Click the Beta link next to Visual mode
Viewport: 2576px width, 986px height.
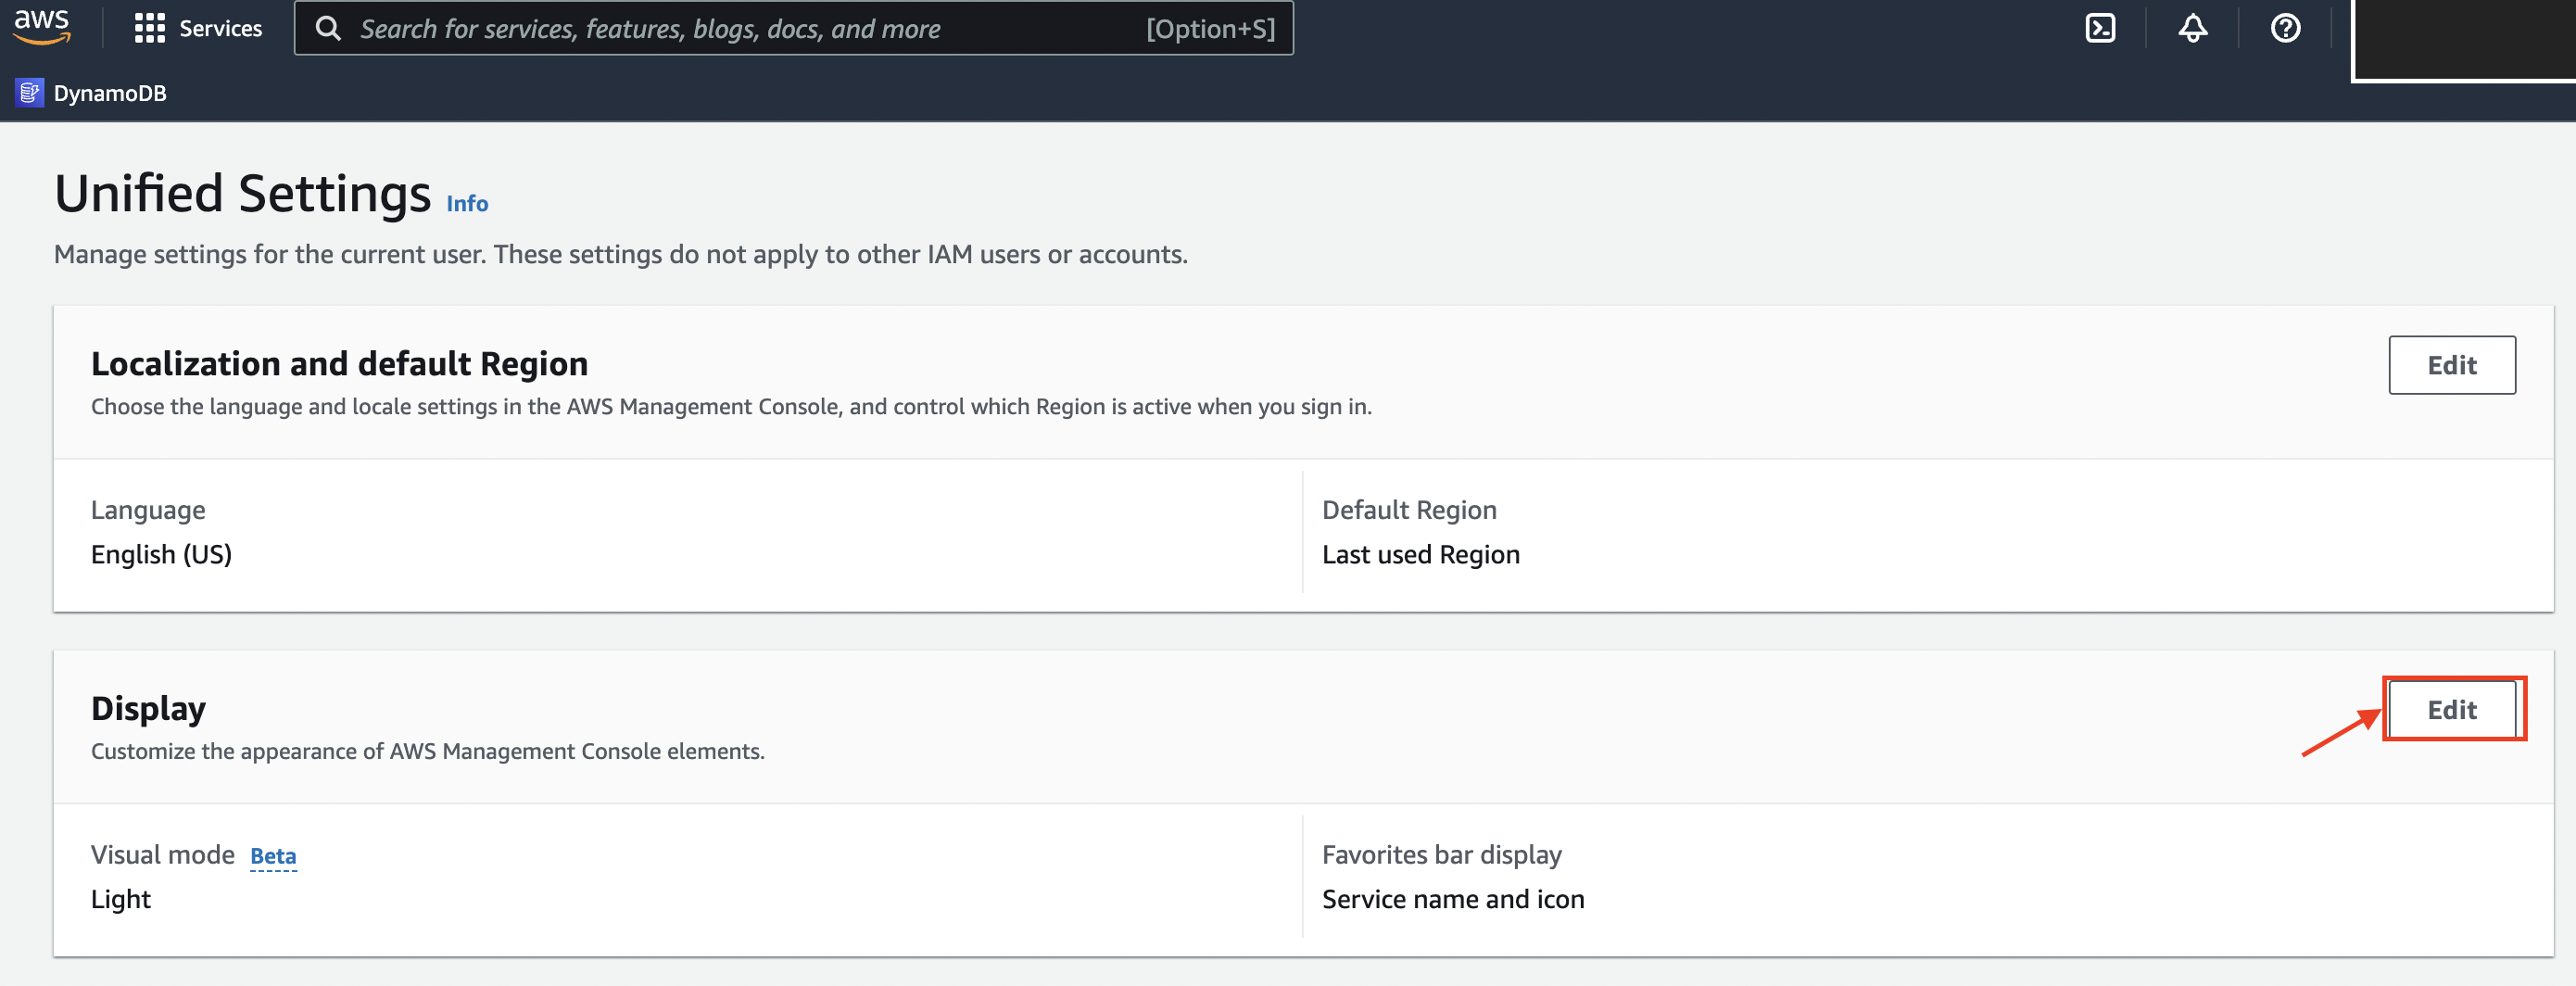coord(273,856)
